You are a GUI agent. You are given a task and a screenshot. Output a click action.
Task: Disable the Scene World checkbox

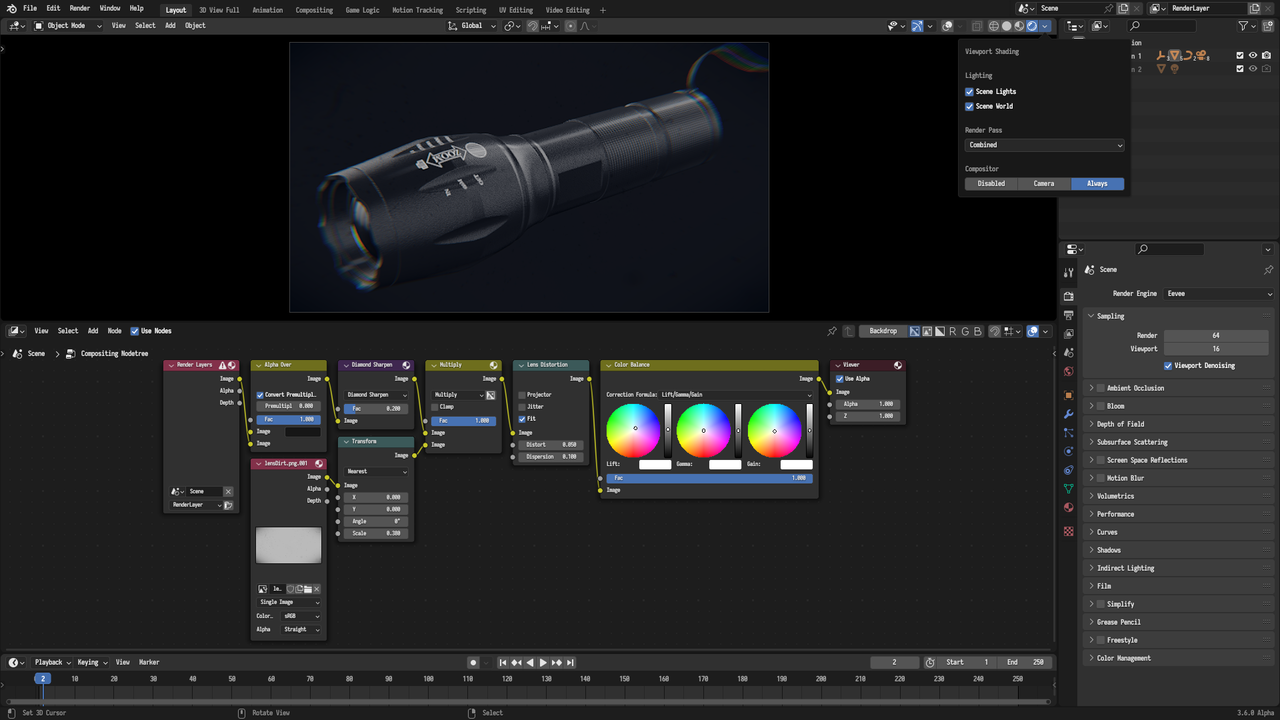point(969,106)
